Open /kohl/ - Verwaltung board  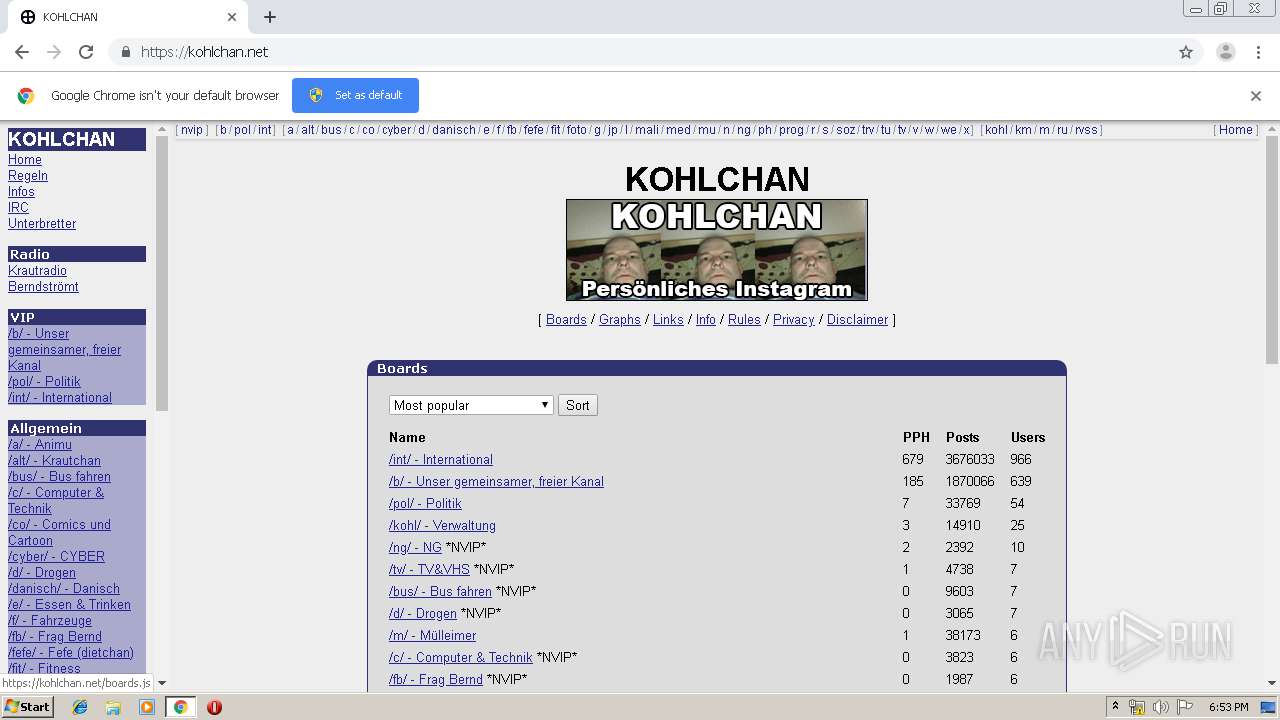(442, 526)
